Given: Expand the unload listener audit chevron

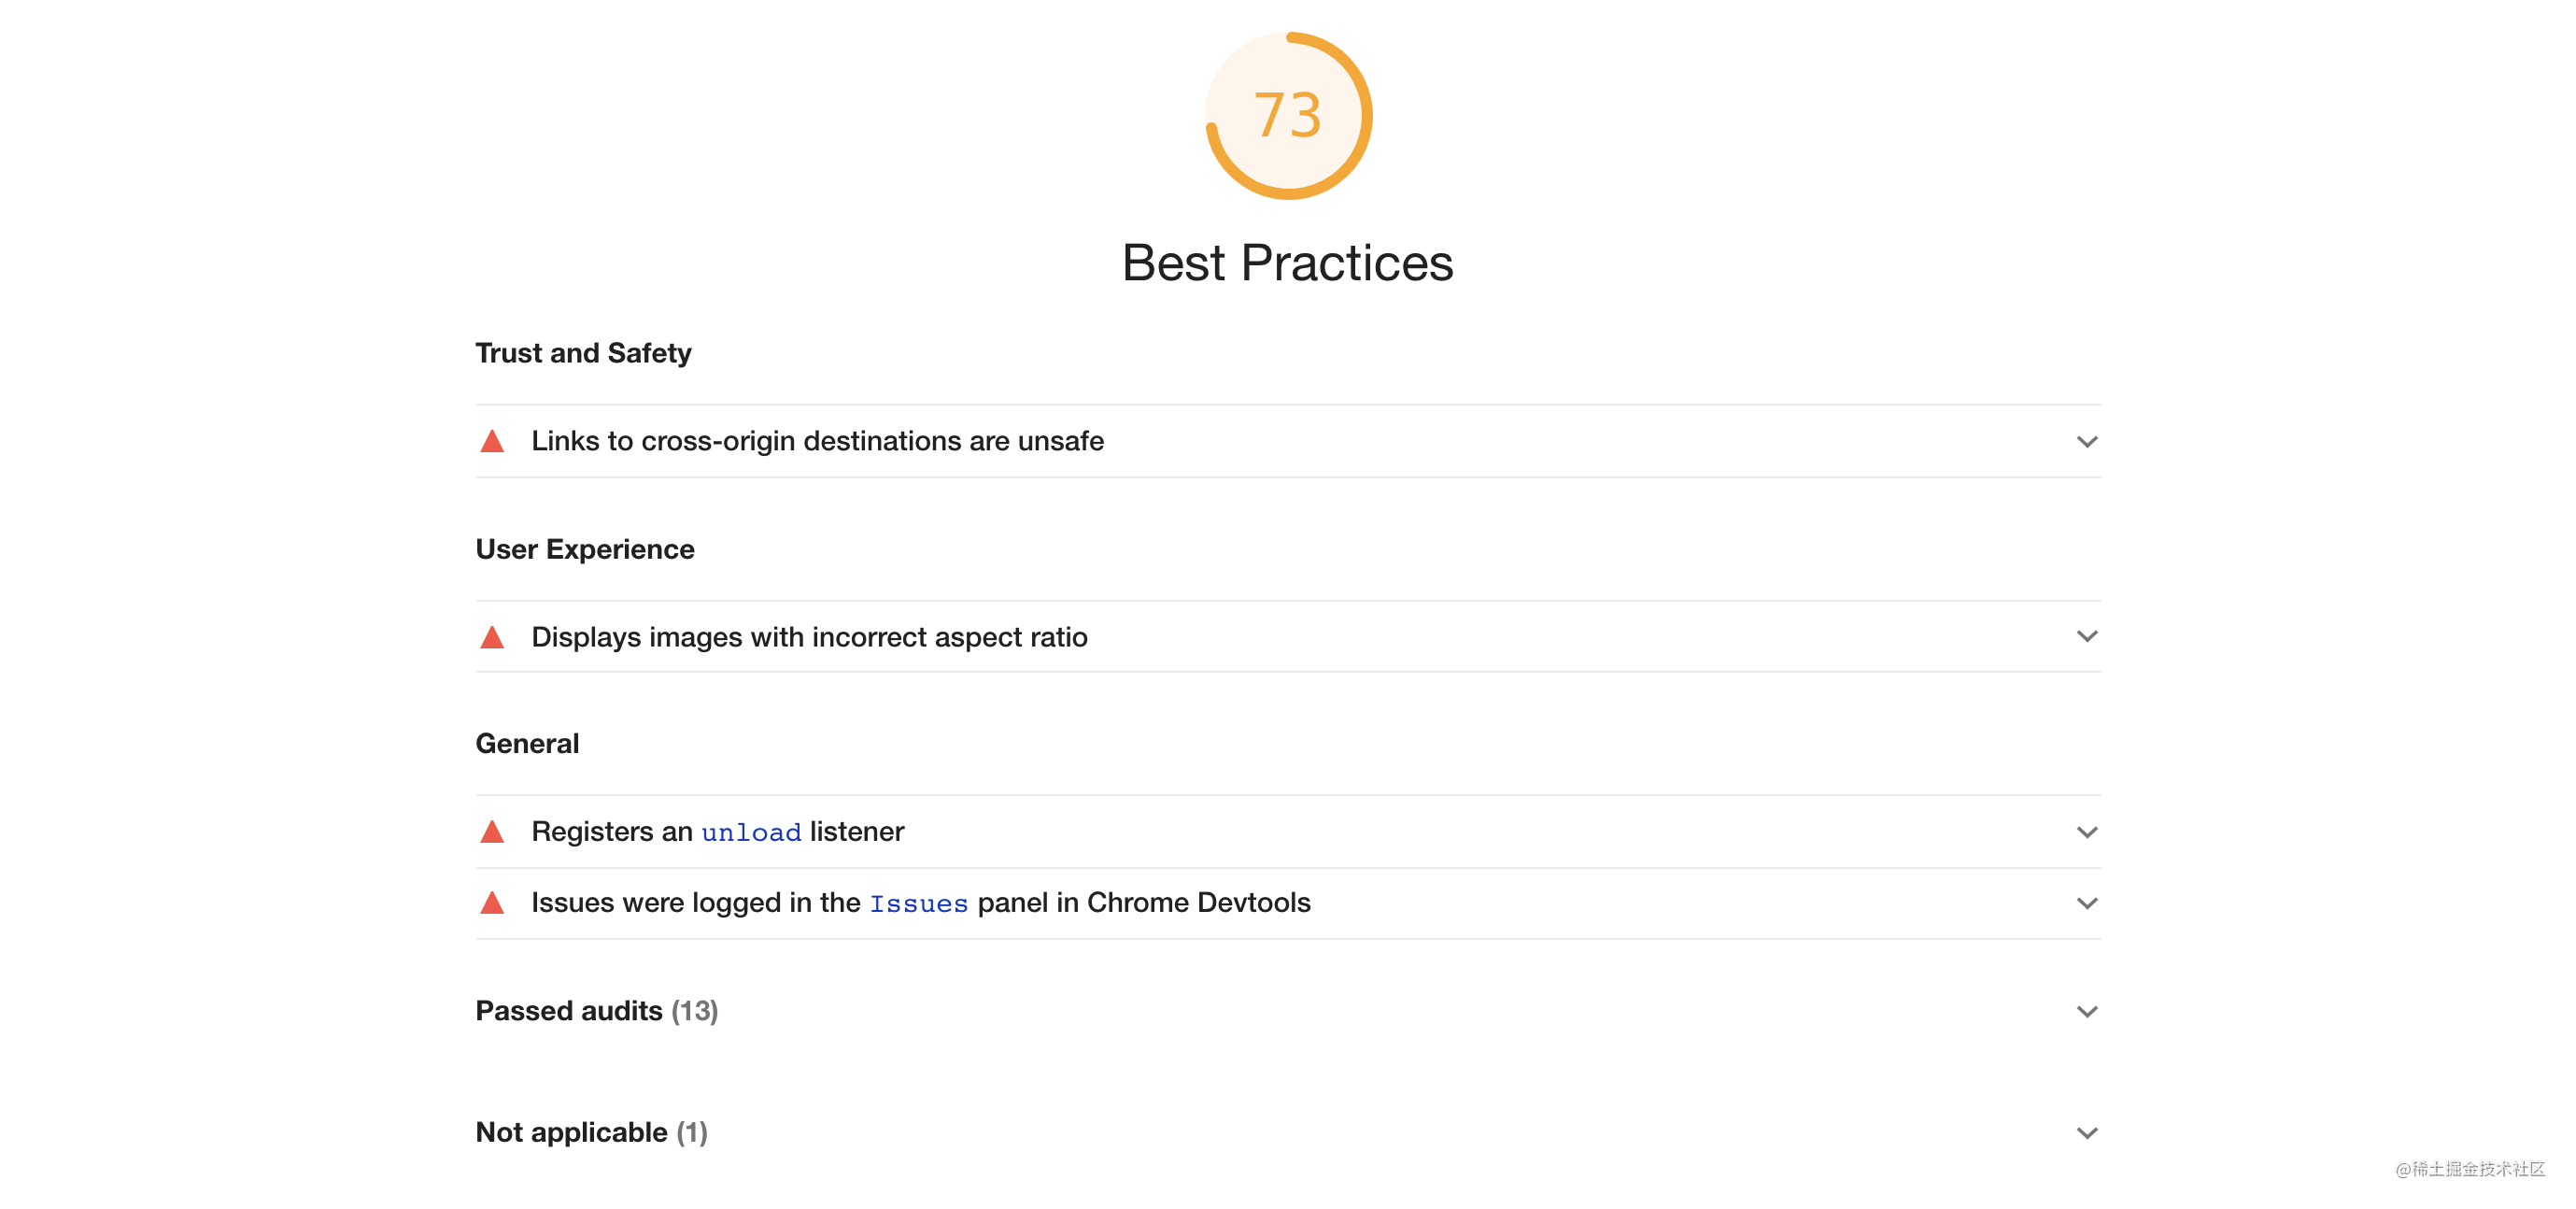Looking at the screenshot, I should [2087, 832].
